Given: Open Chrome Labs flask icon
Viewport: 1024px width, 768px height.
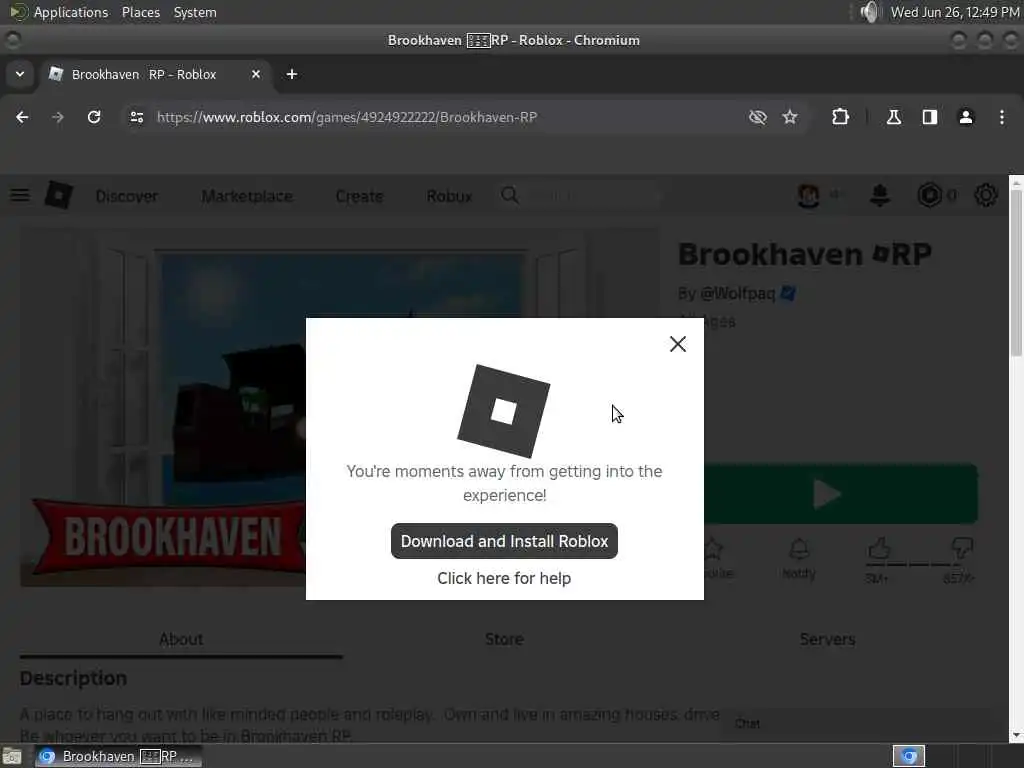Looking at the screenshot, I should (893, 117).
